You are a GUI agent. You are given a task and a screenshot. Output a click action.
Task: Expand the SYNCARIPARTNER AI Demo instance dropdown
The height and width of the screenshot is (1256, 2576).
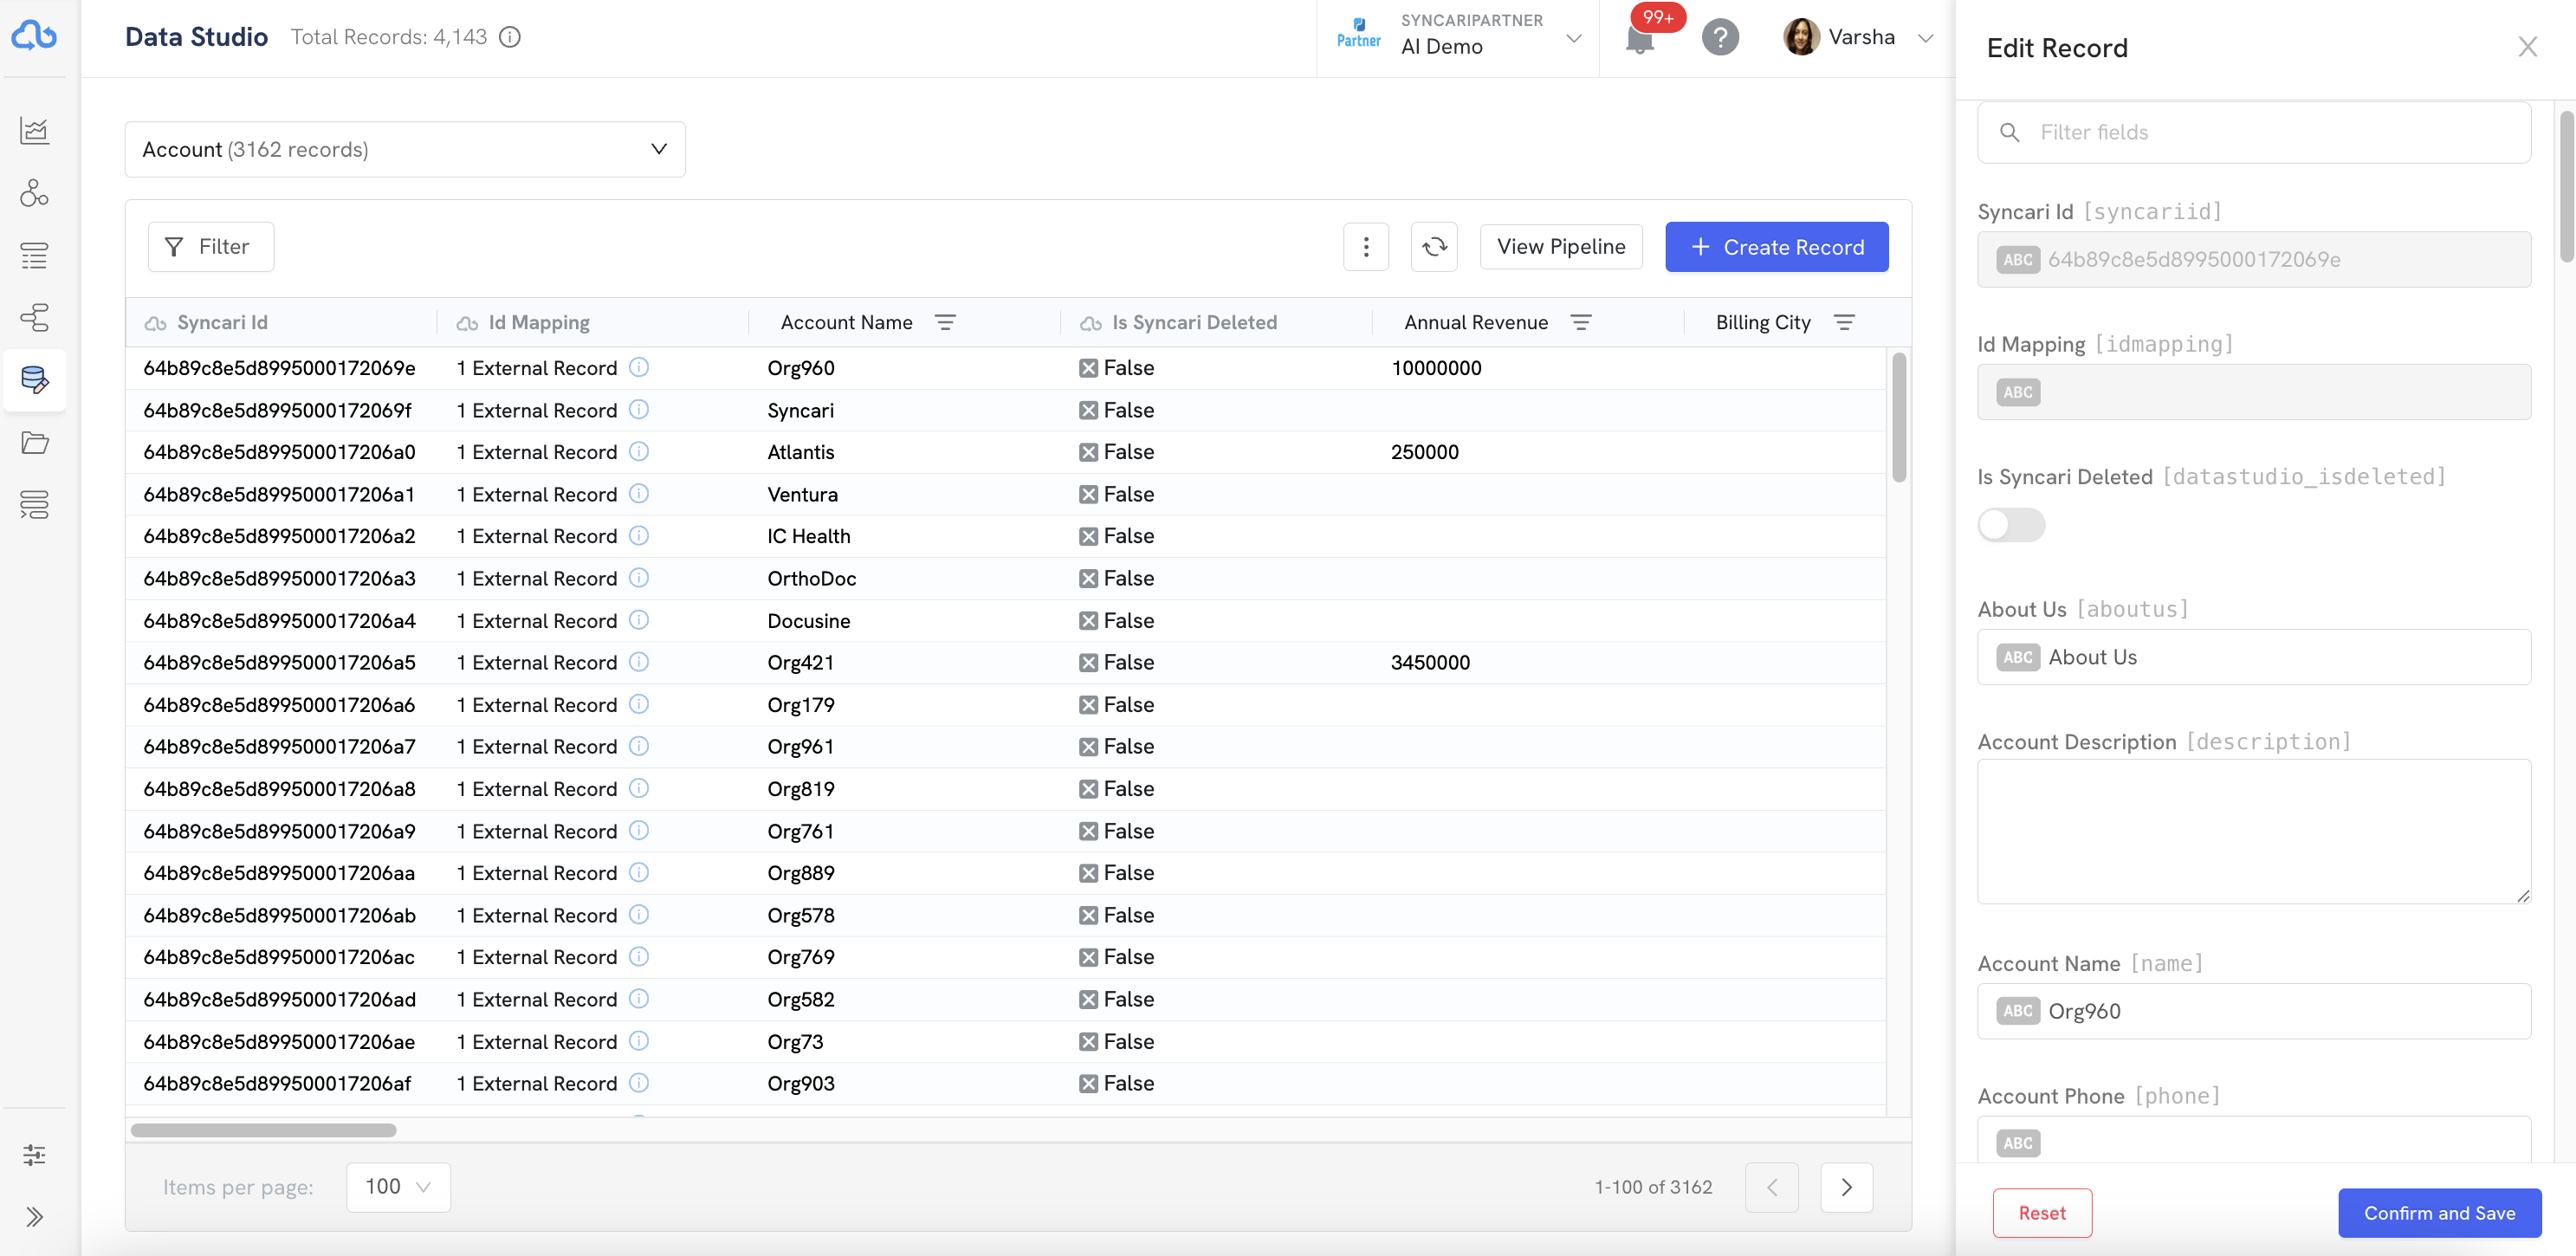click(1459, 38)
